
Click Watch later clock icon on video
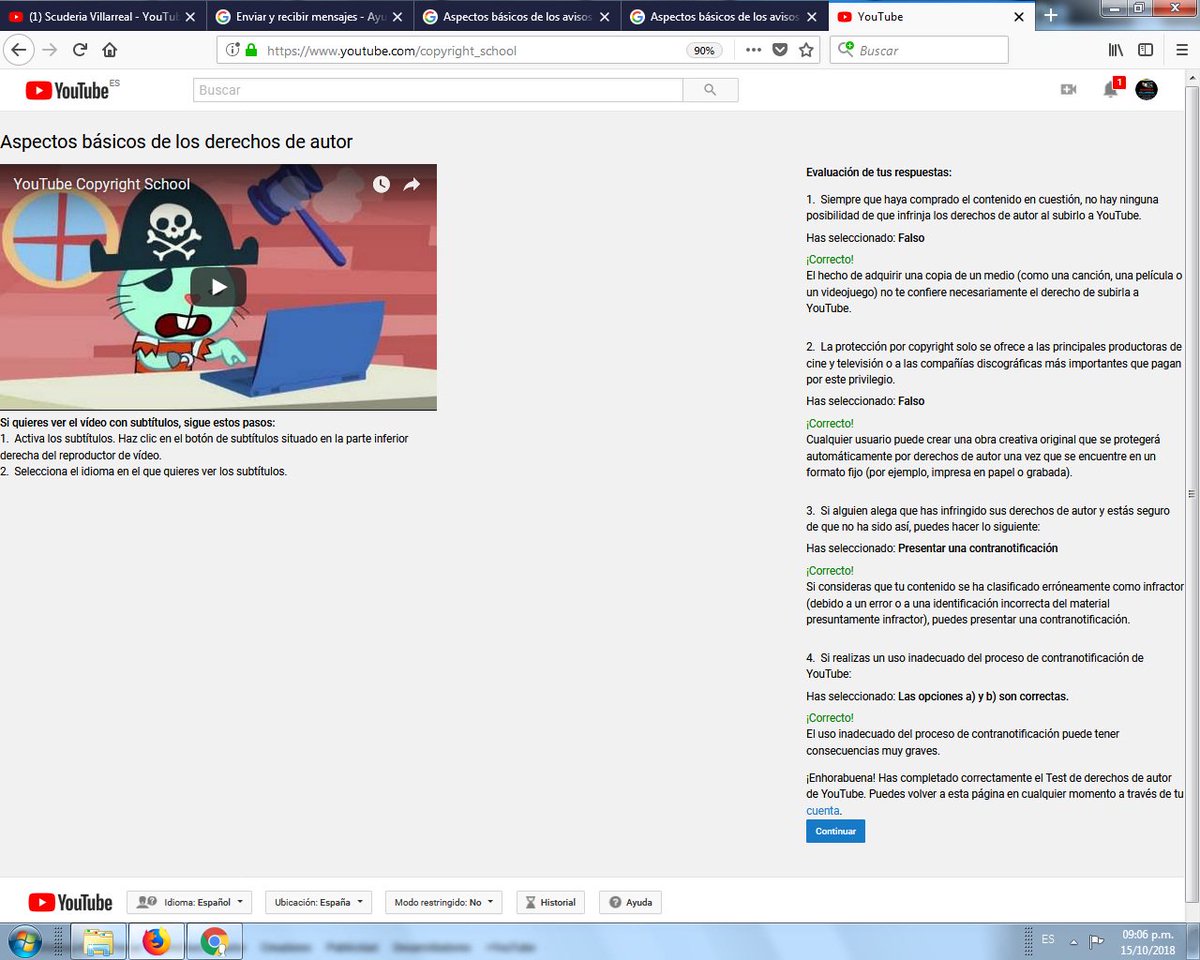pos(381,184)
